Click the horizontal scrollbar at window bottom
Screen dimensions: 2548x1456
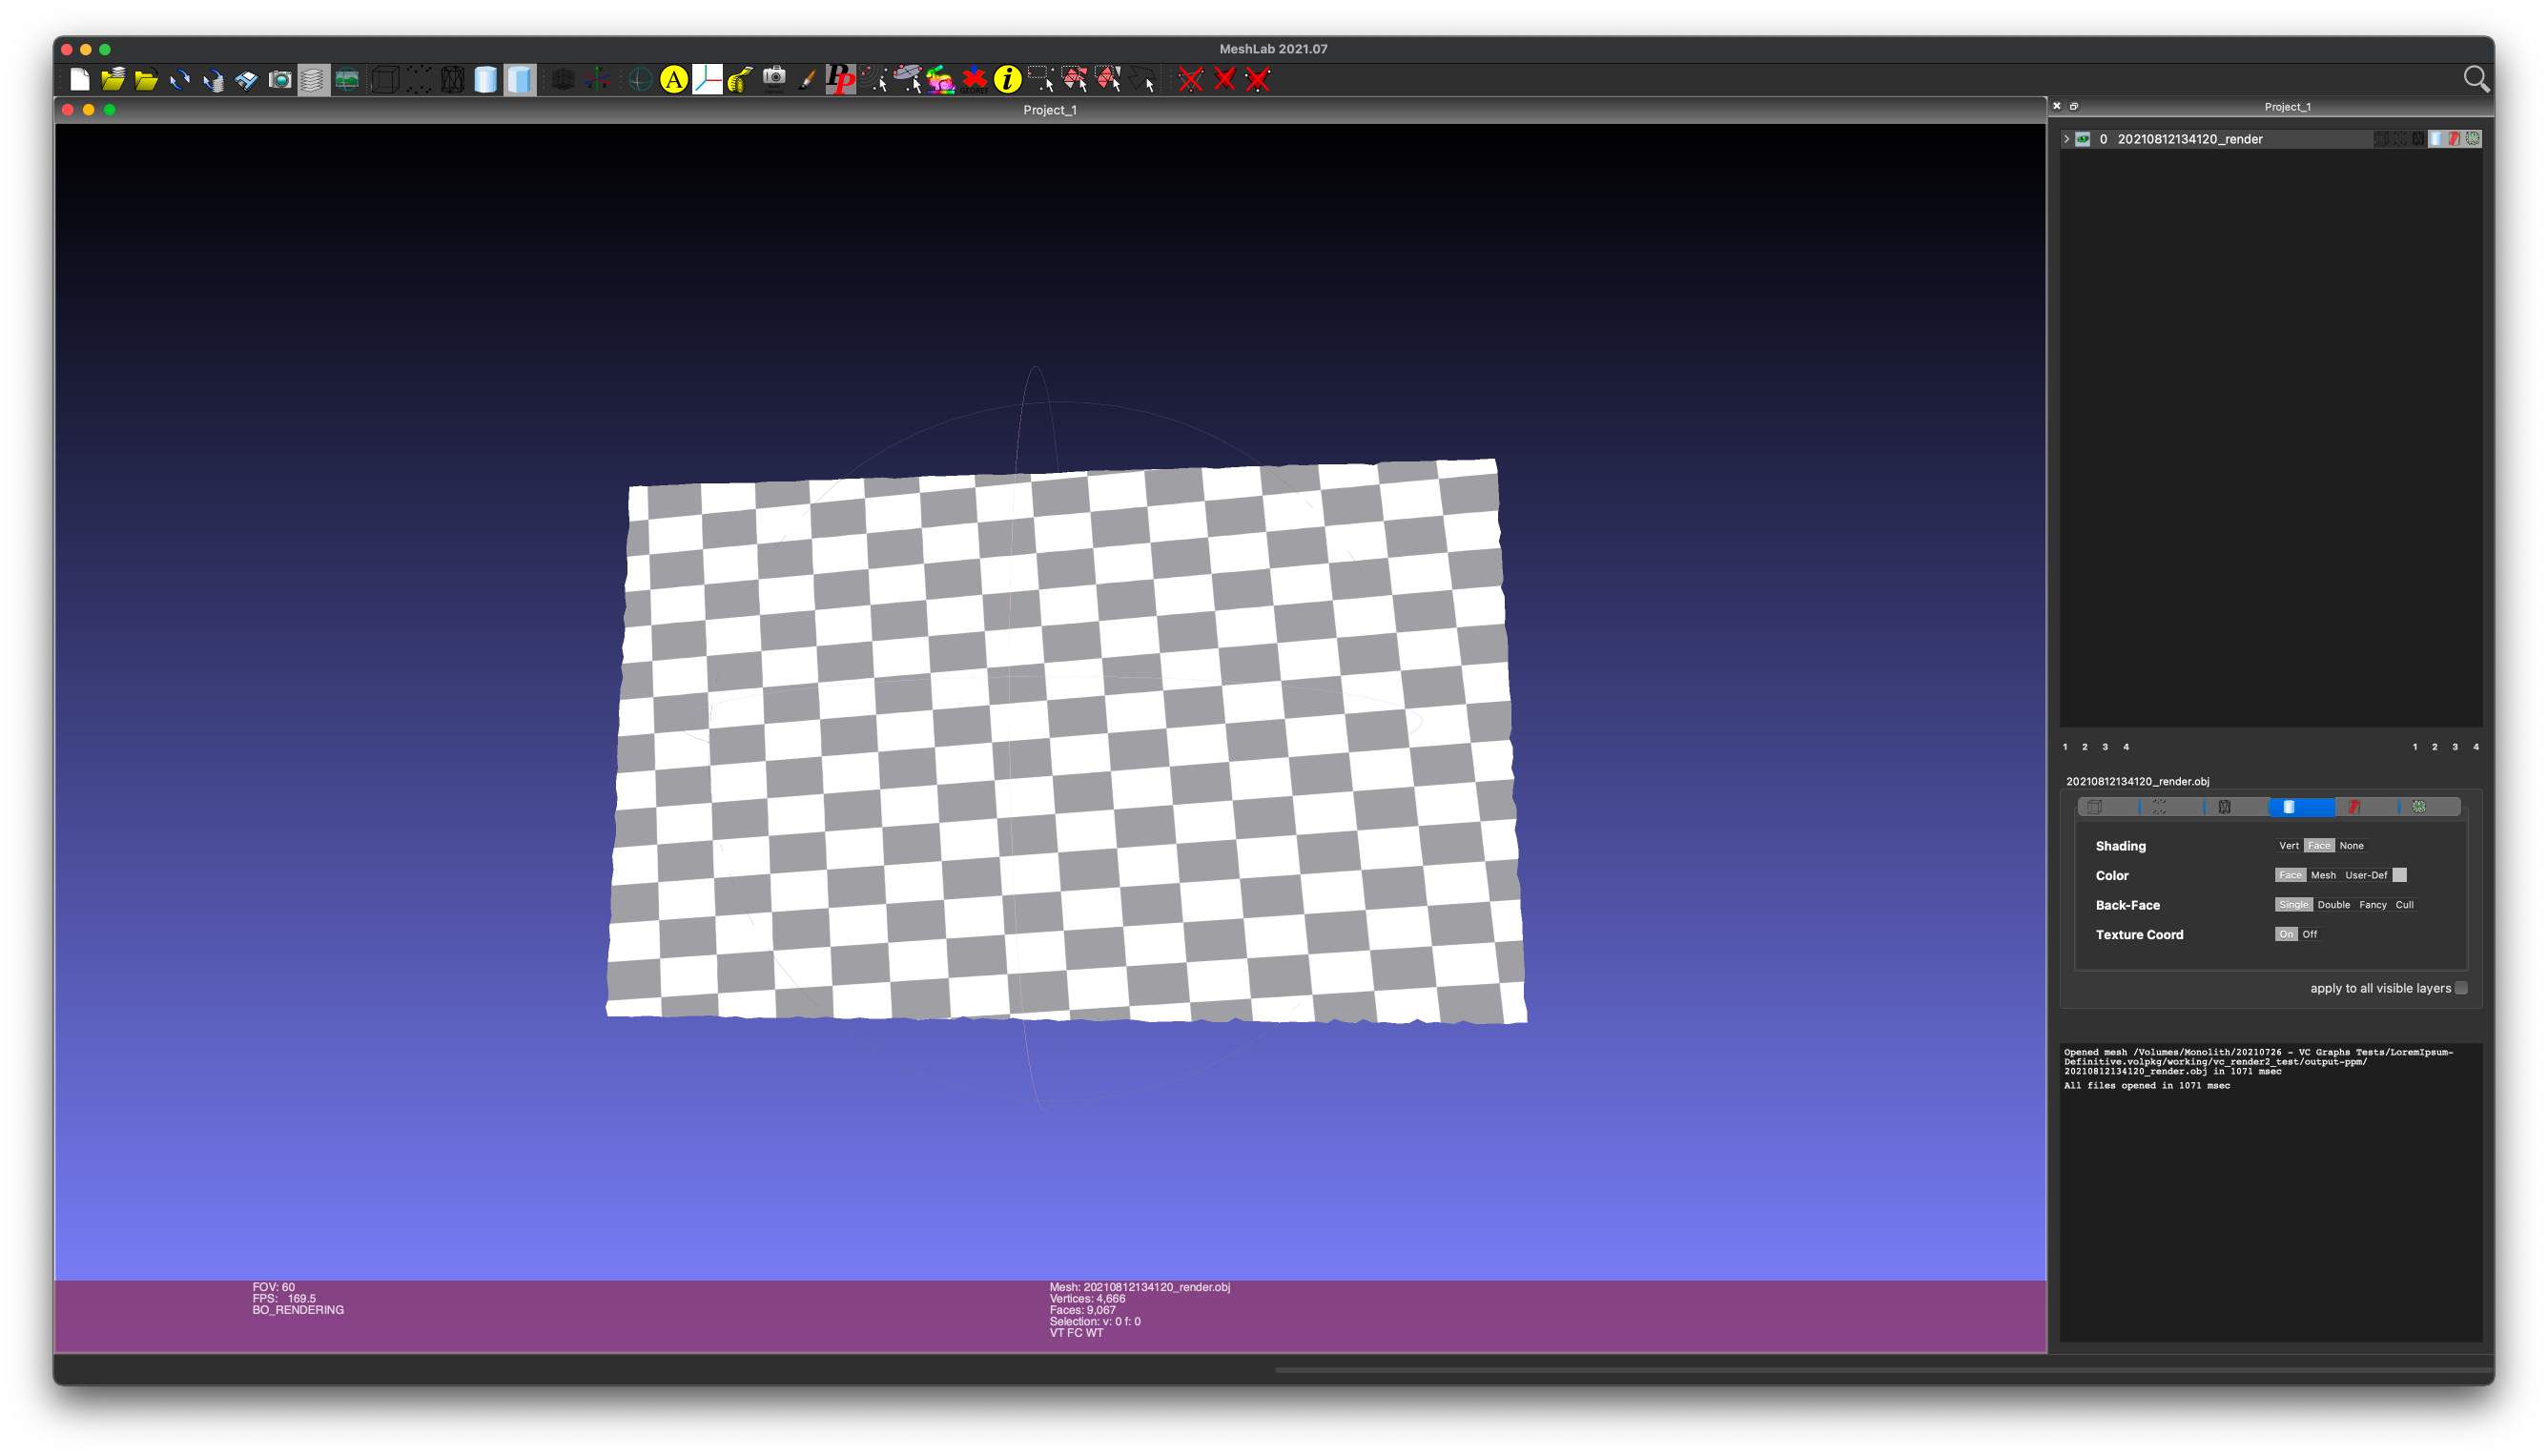[1883, 1370]
